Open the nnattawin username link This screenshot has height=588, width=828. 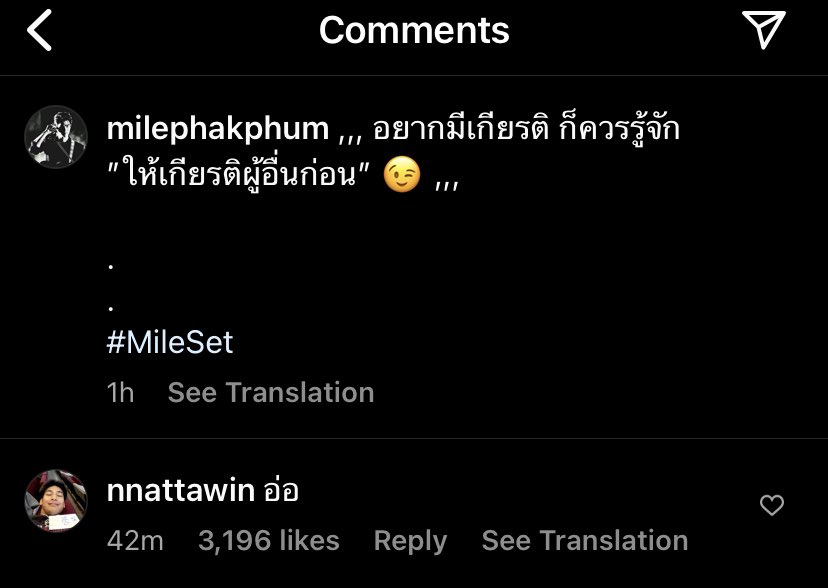[x=181, y=491]
